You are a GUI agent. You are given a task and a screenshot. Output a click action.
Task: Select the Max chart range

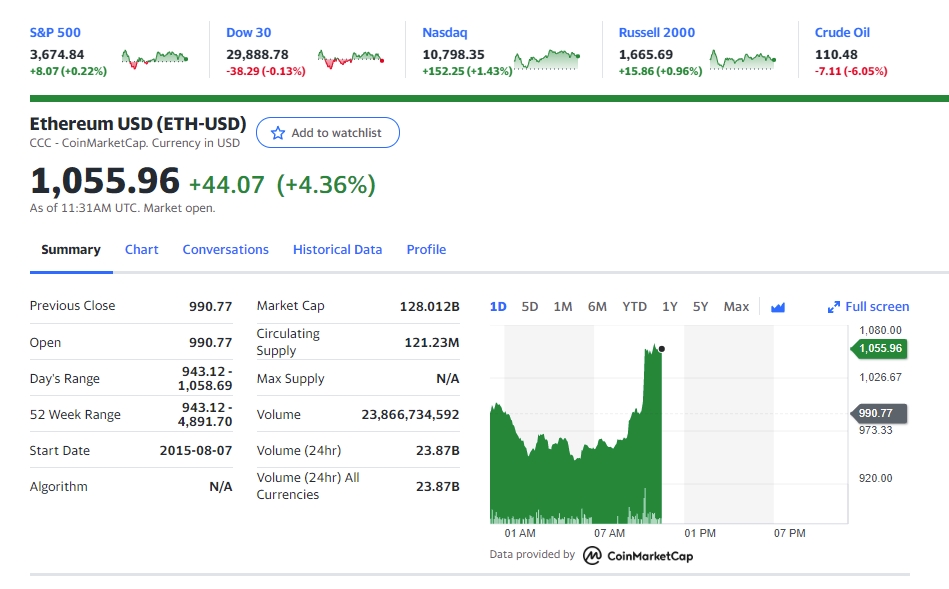pyautogui.click(x=736, y=307)
